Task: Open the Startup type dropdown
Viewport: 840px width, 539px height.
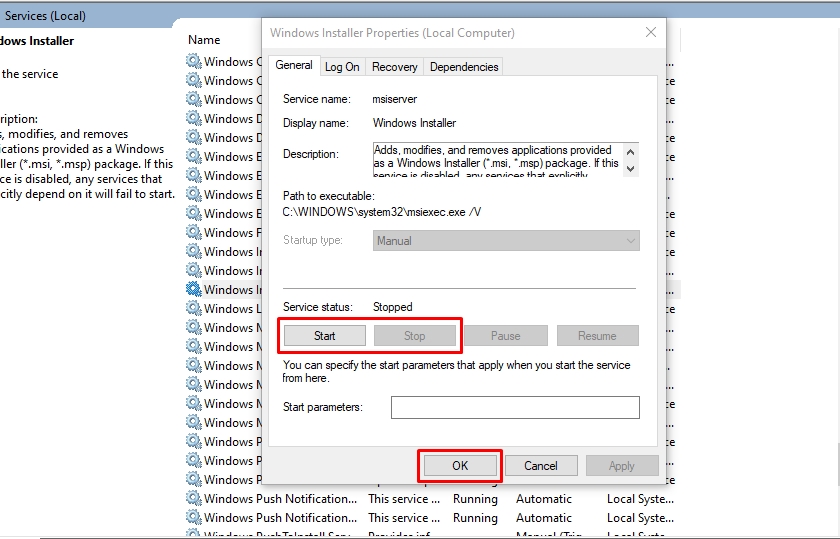Action: pyautogui.click(x=506, y=241)
